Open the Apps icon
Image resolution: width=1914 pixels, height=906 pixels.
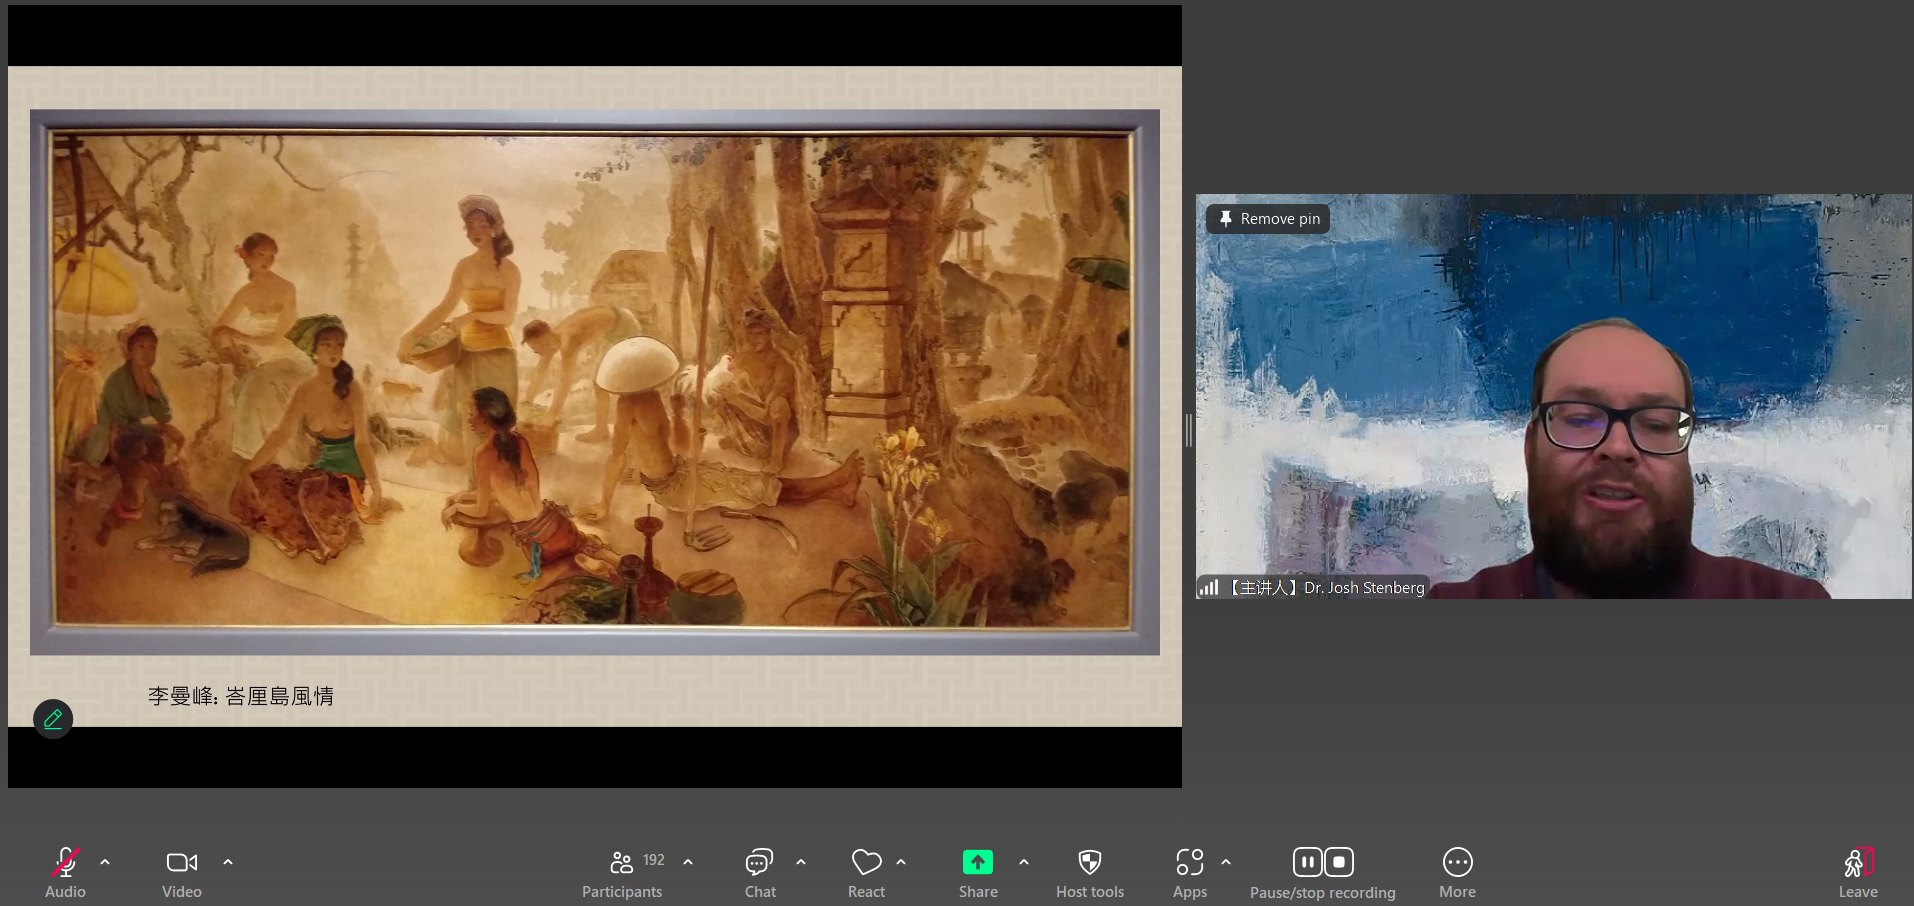pos(1190,862)
